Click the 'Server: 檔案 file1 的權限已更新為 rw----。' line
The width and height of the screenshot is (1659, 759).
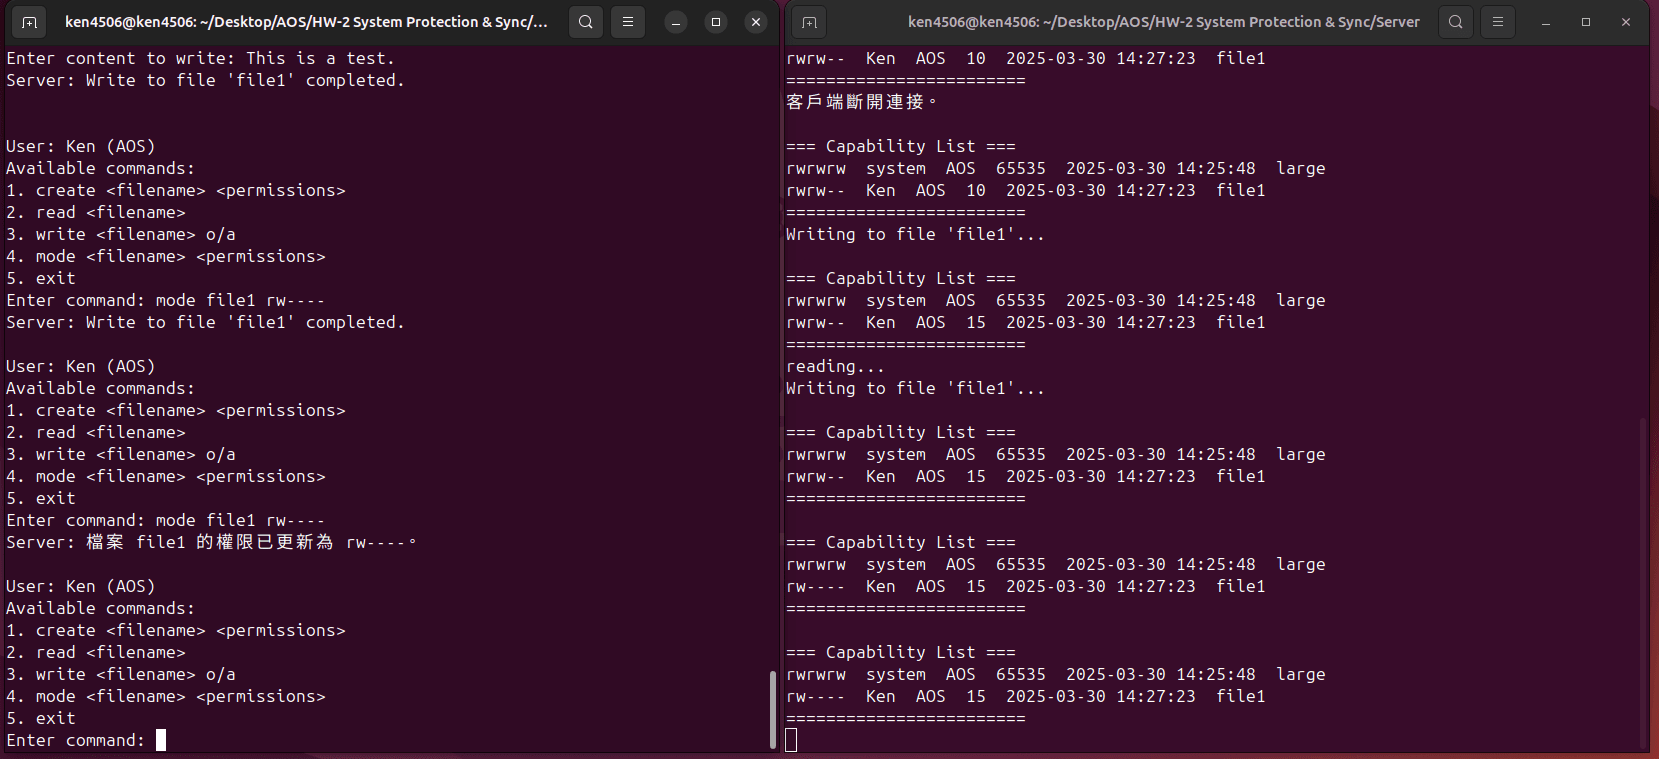click(x=211, y=542)
